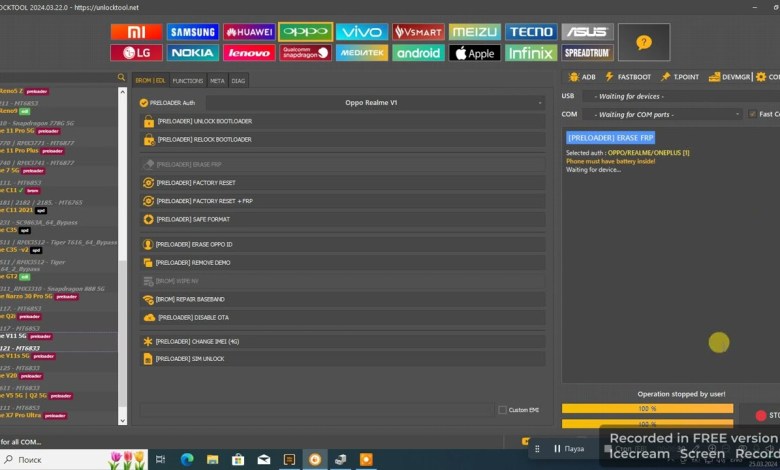Viewport: 780px width, 470px height.
Task: Click the Xiaomi Mi brand logo
Action: [136, 32]
